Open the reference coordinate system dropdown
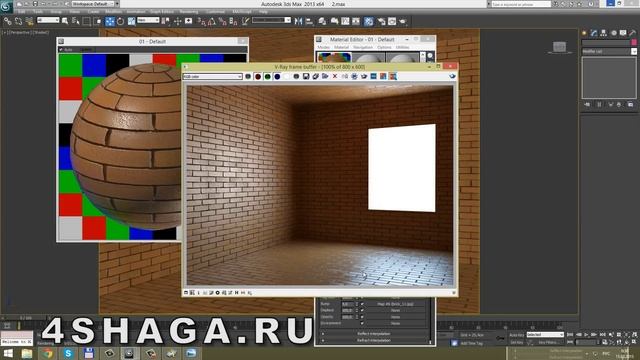The image size is (640, 360). [x=148, y=20]
